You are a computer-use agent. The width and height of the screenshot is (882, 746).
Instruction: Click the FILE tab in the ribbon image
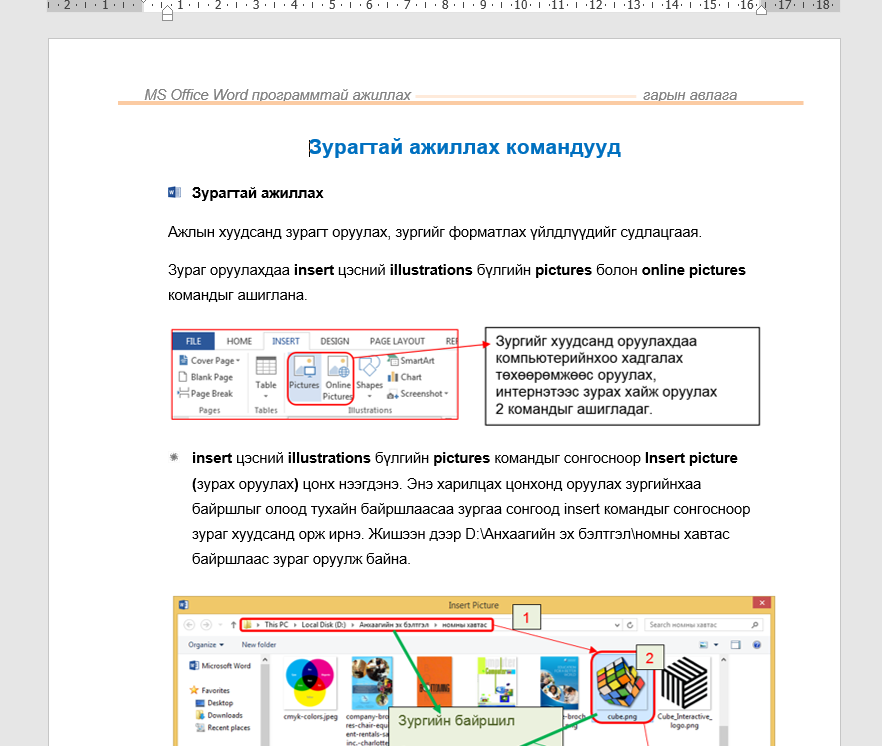194,341
